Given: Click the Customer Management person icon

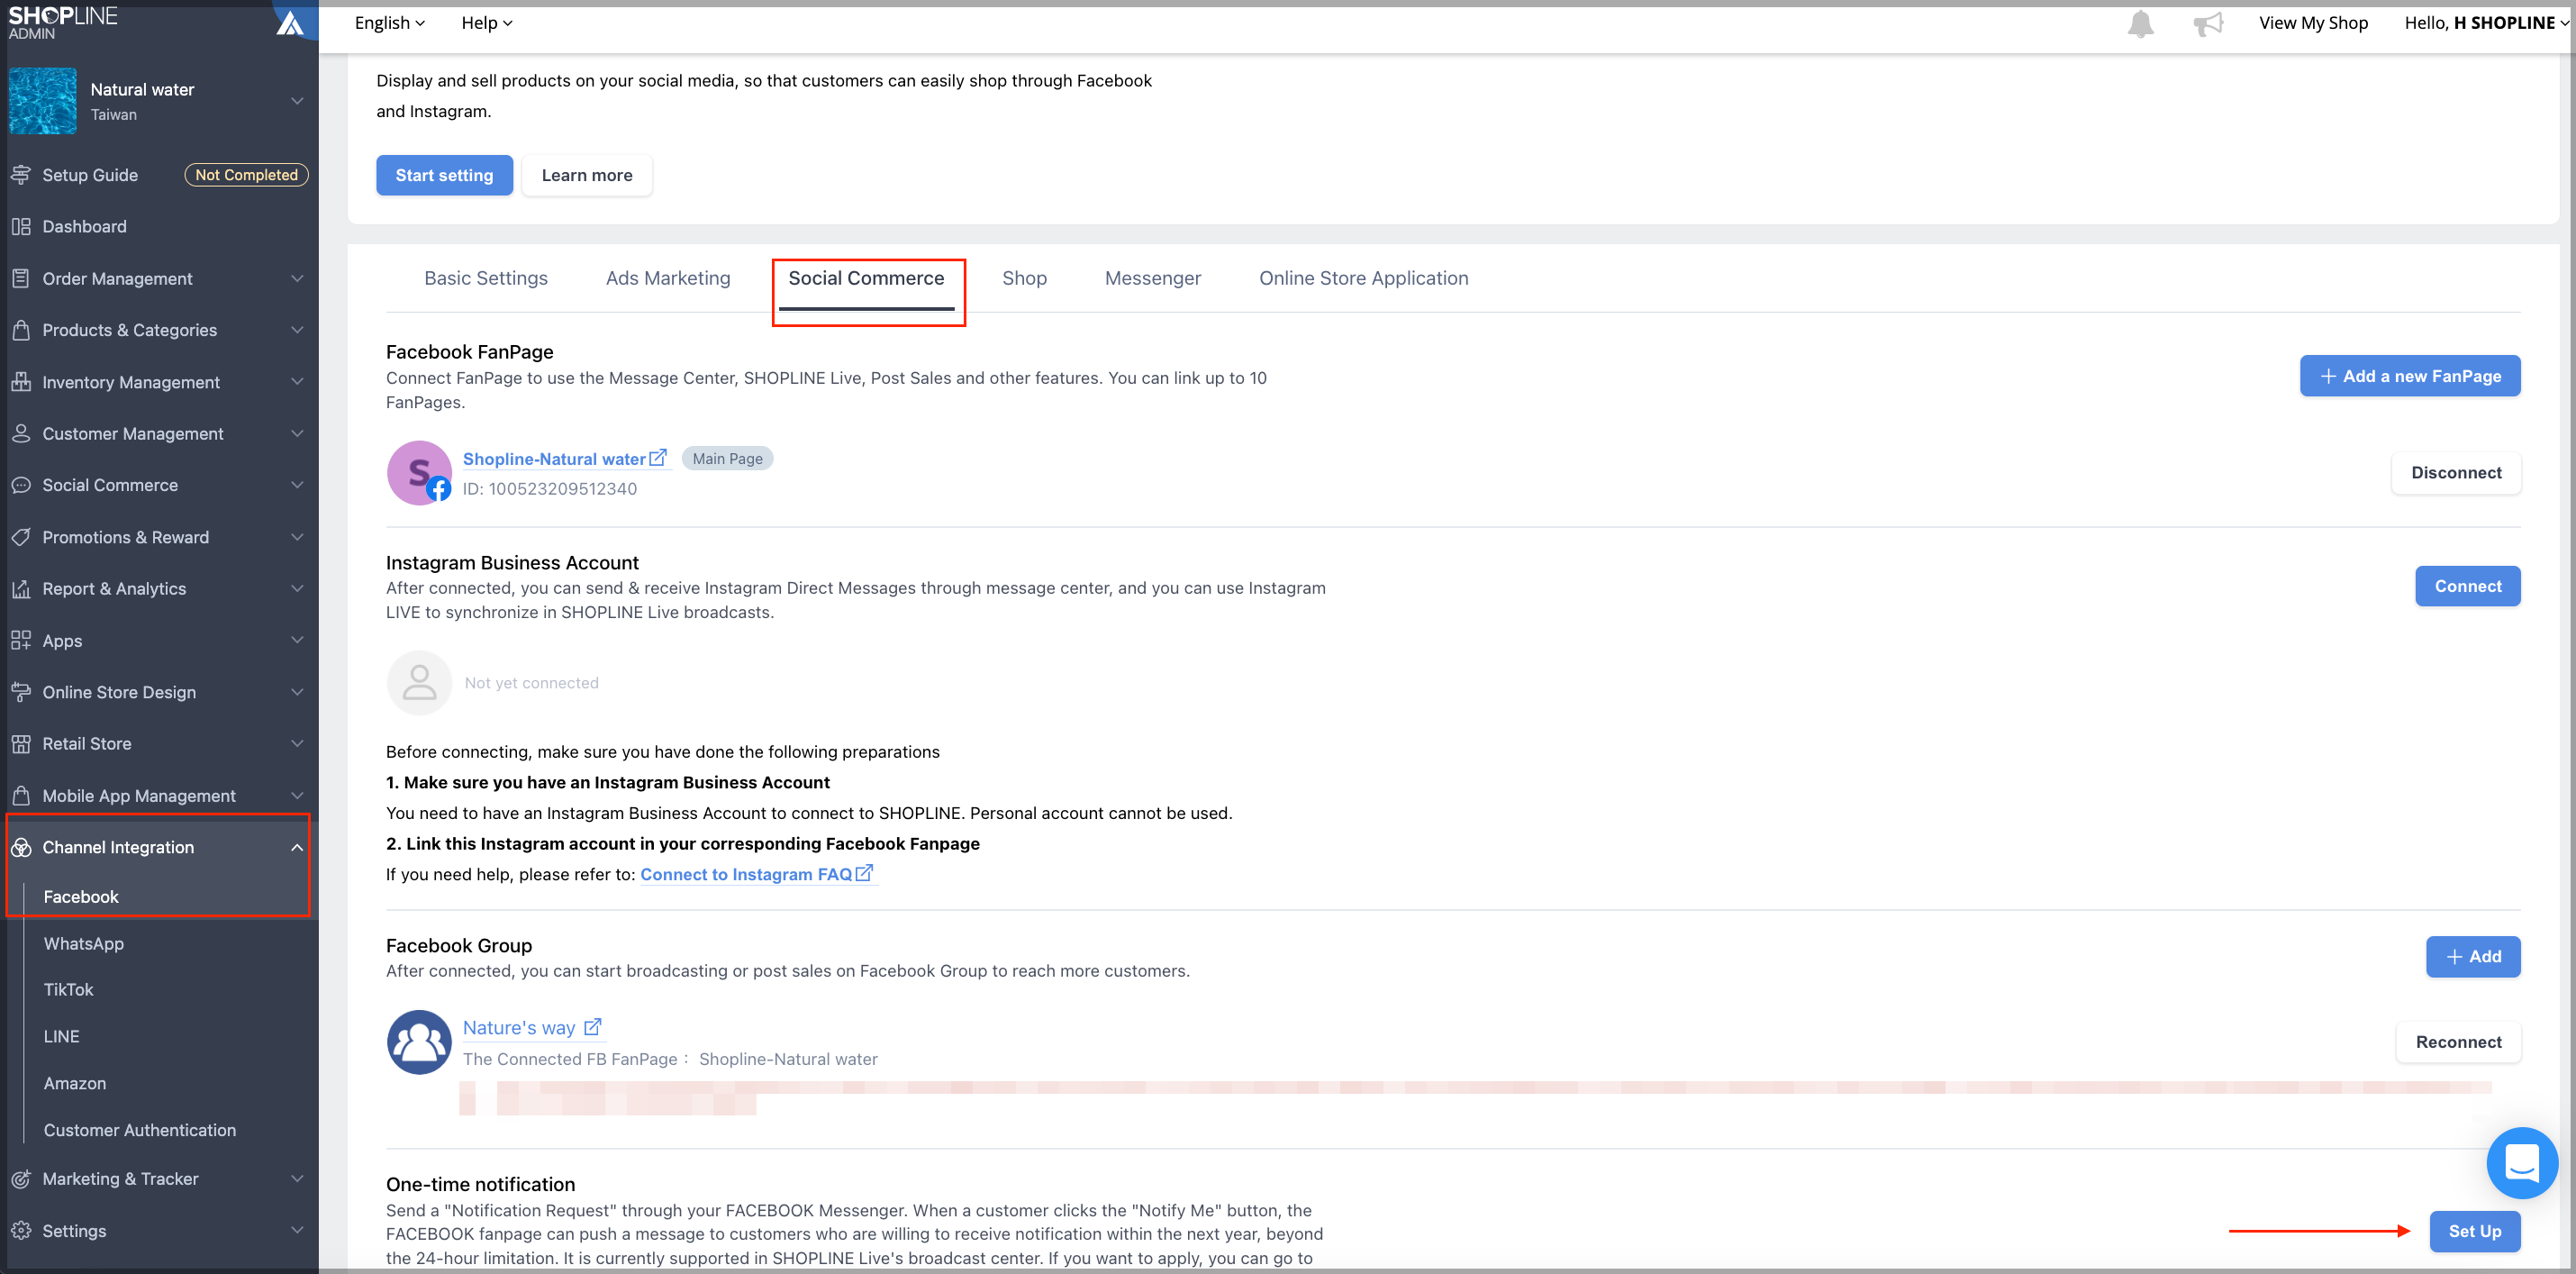Looking at the screenshot, I should click(x=21, y=434).
